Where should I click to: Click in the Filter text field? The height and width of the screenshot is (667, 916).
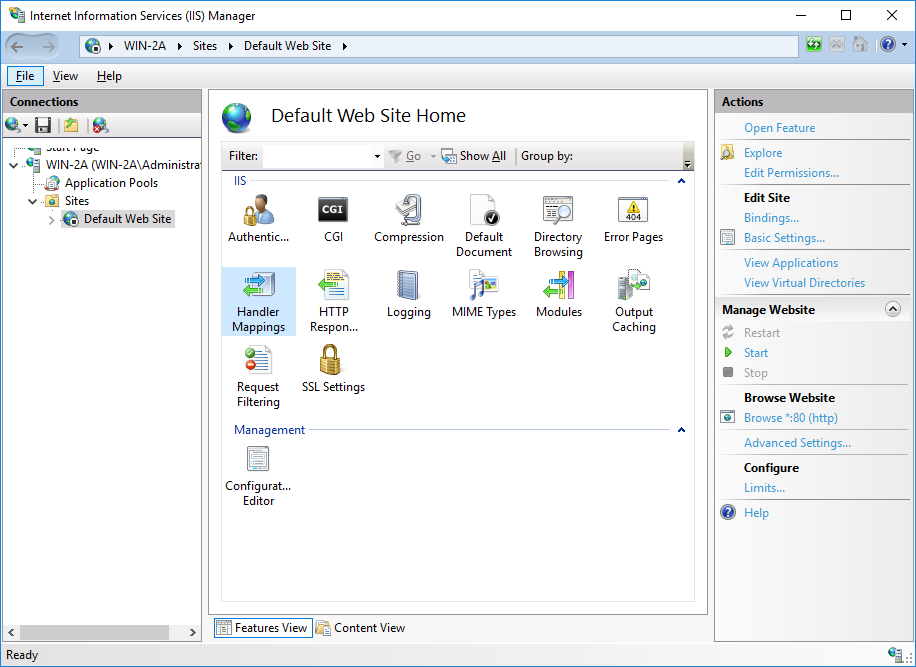[316, 156]
